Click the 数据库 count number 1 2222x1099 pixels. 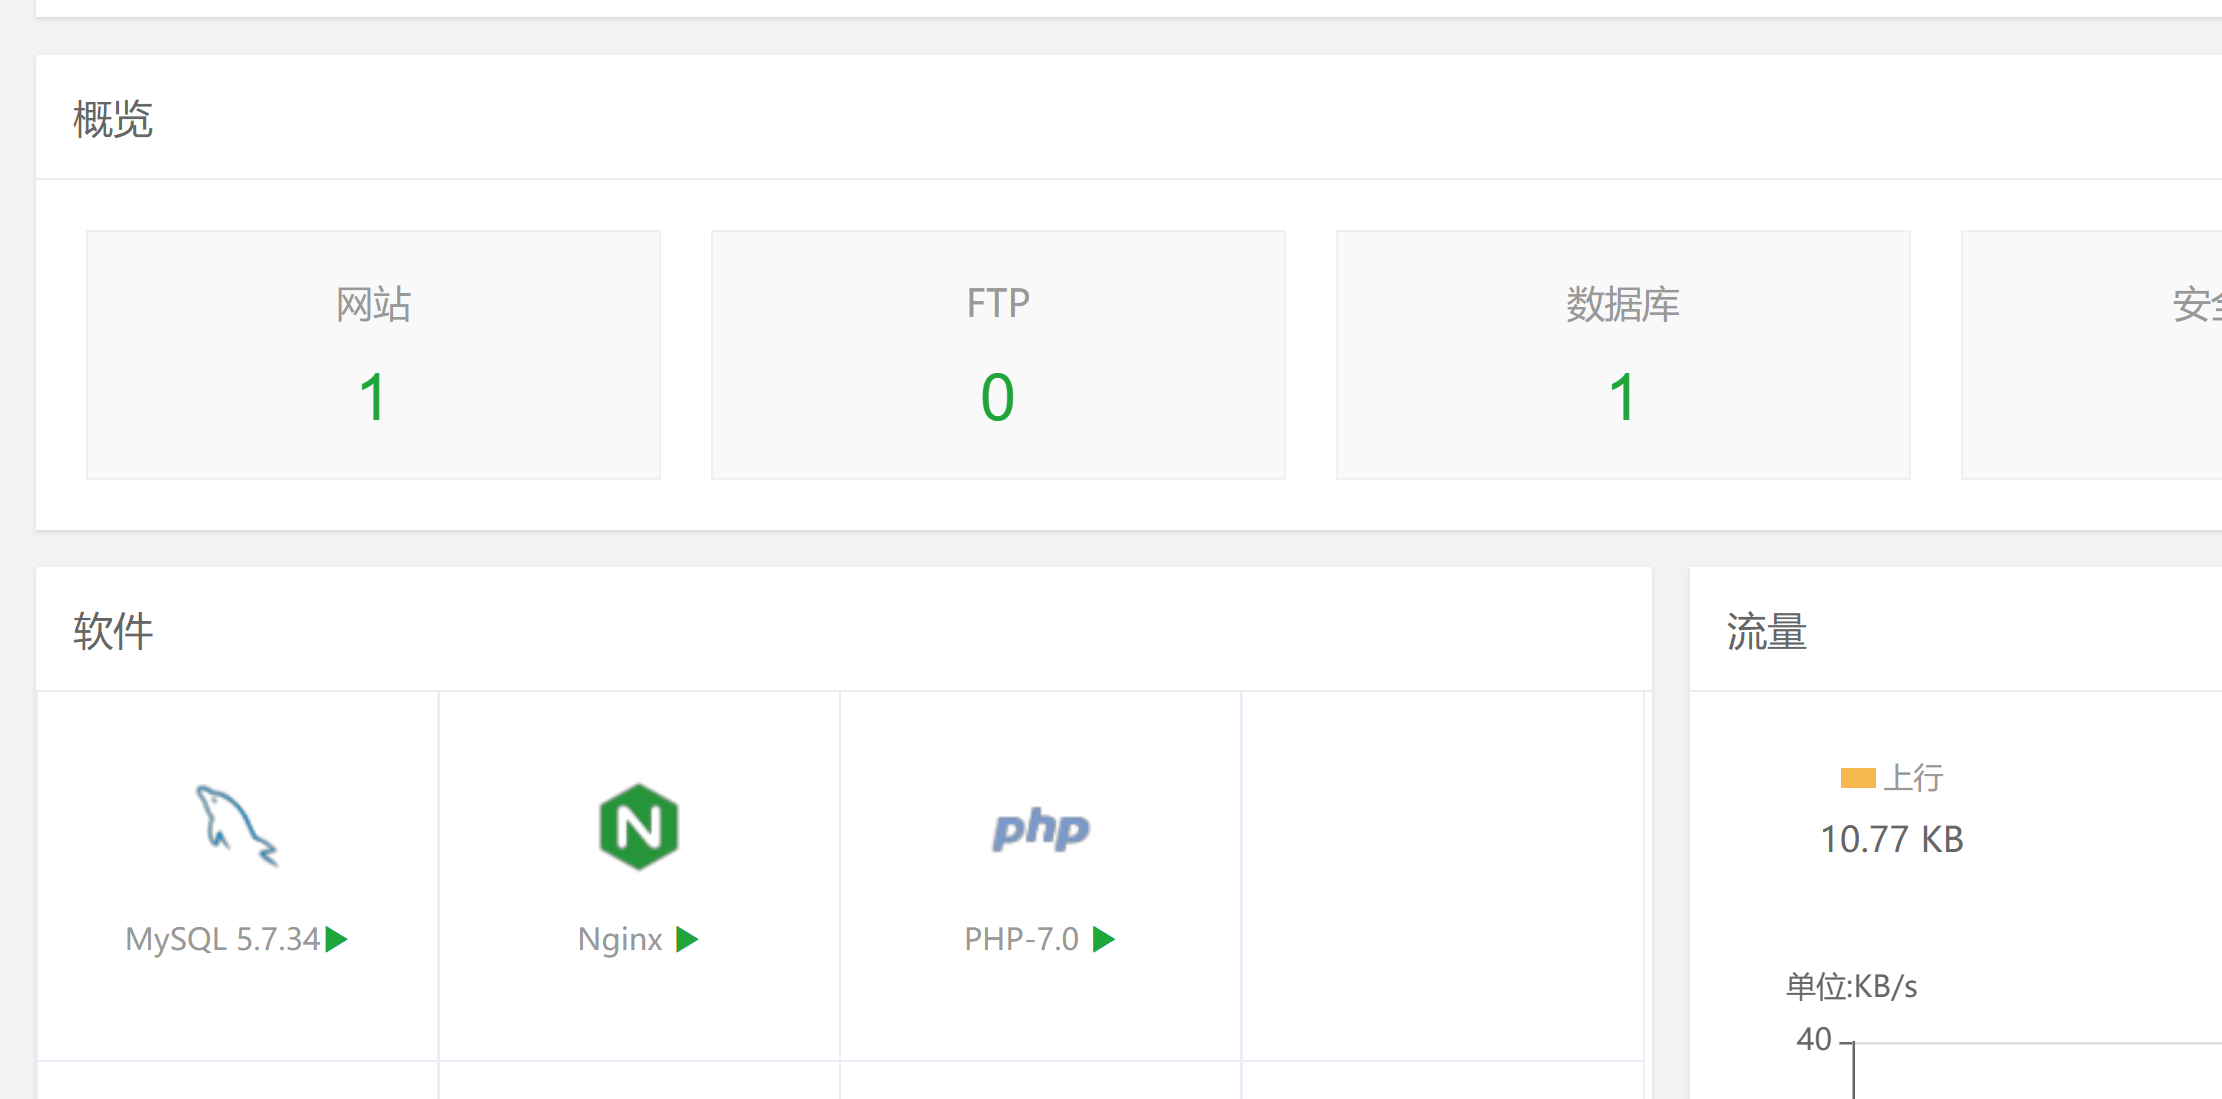click(x=1623, y=397)
